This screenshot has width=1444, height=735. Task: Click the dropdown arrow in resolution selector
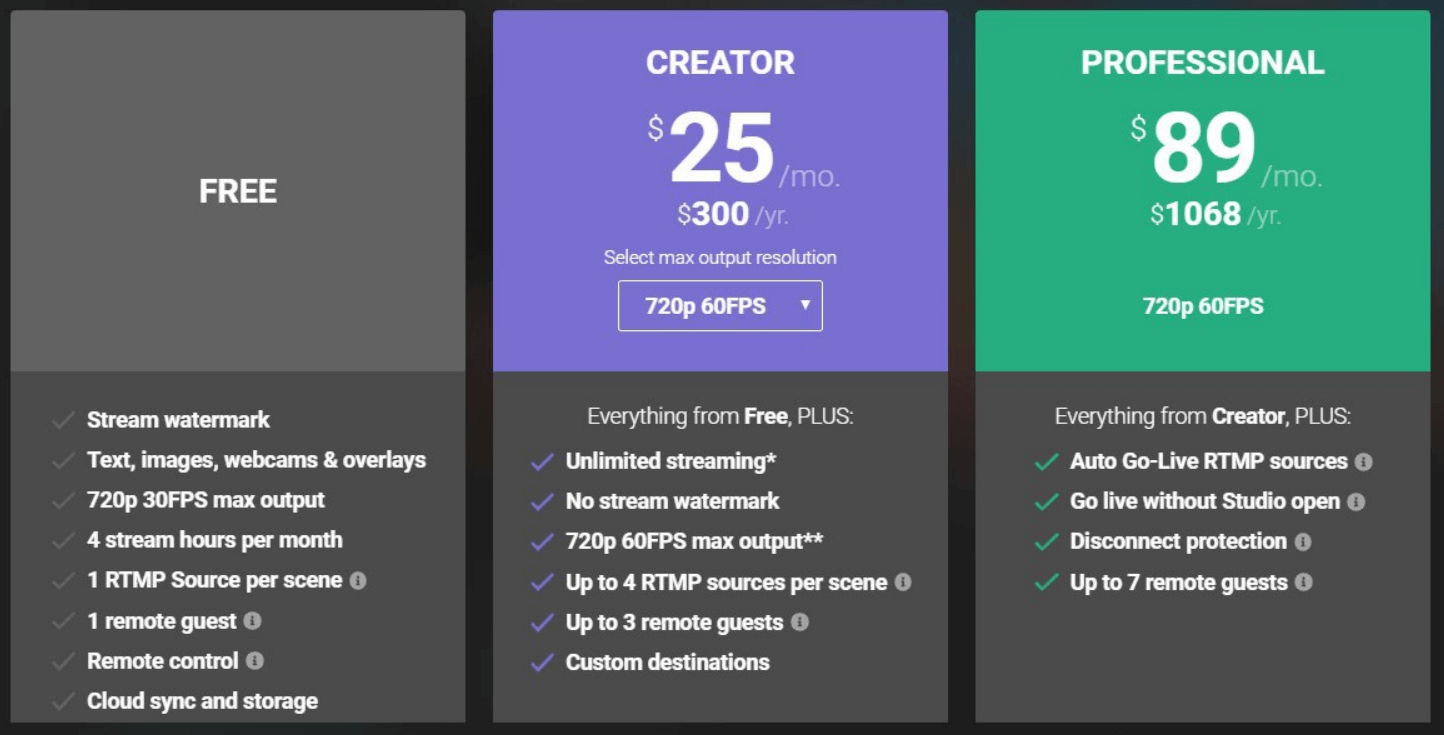click(805, 305)
